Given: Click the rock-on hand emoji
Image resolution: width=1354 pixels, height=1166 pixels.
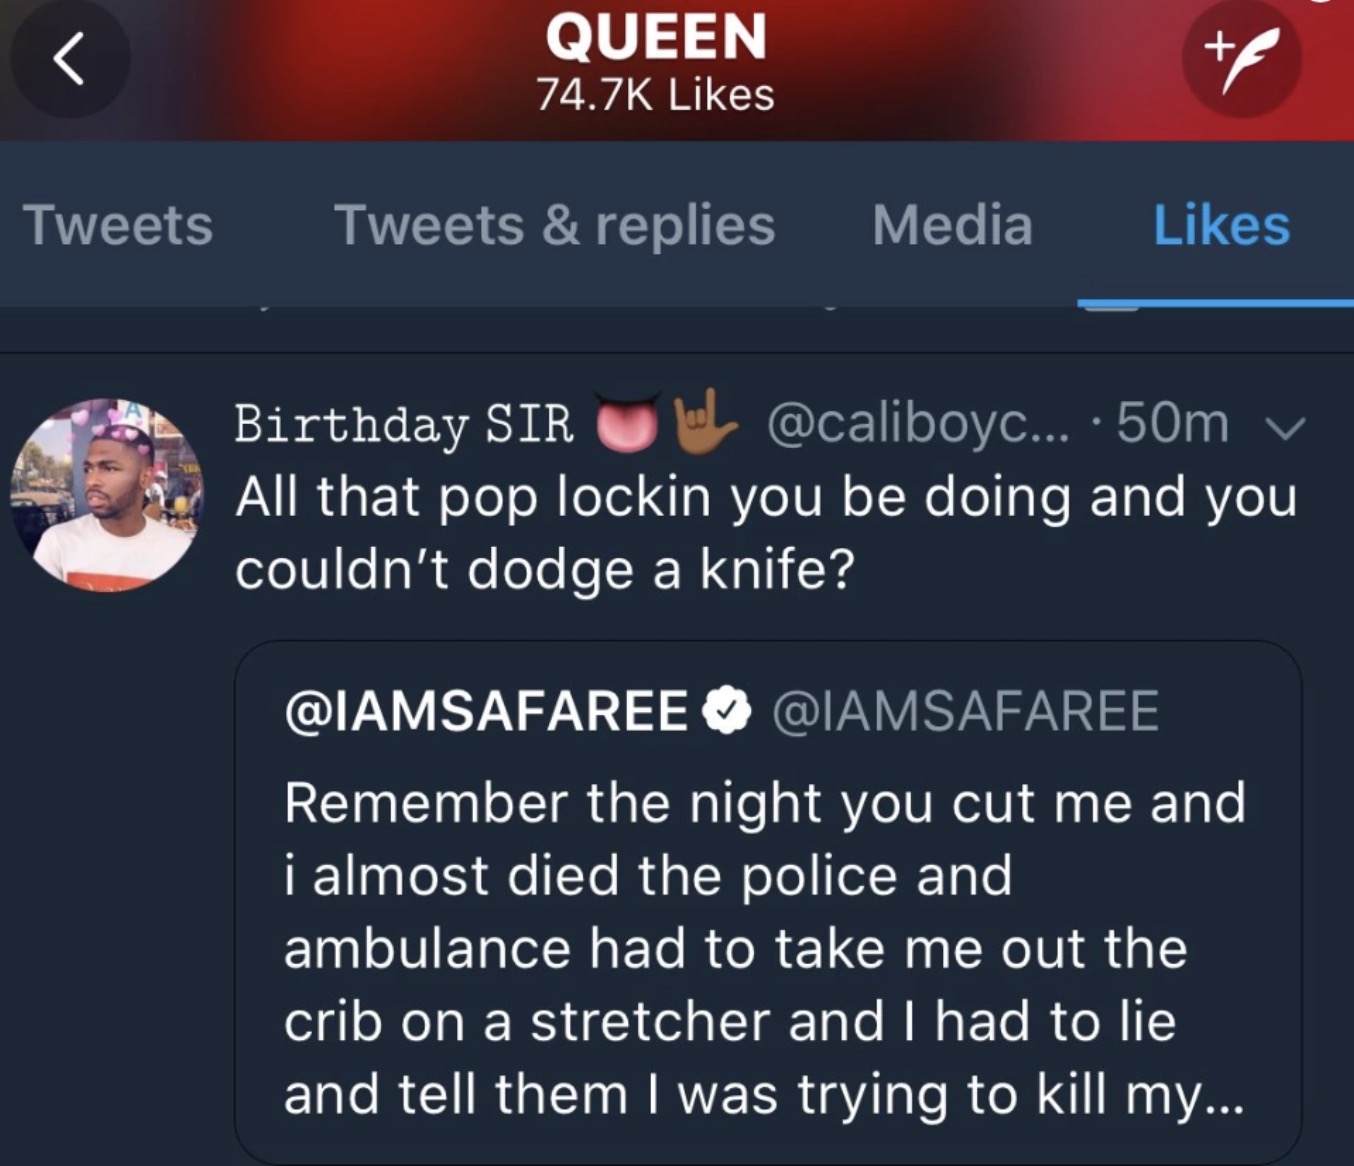Looking at the screenshot, I should [705, 422].
